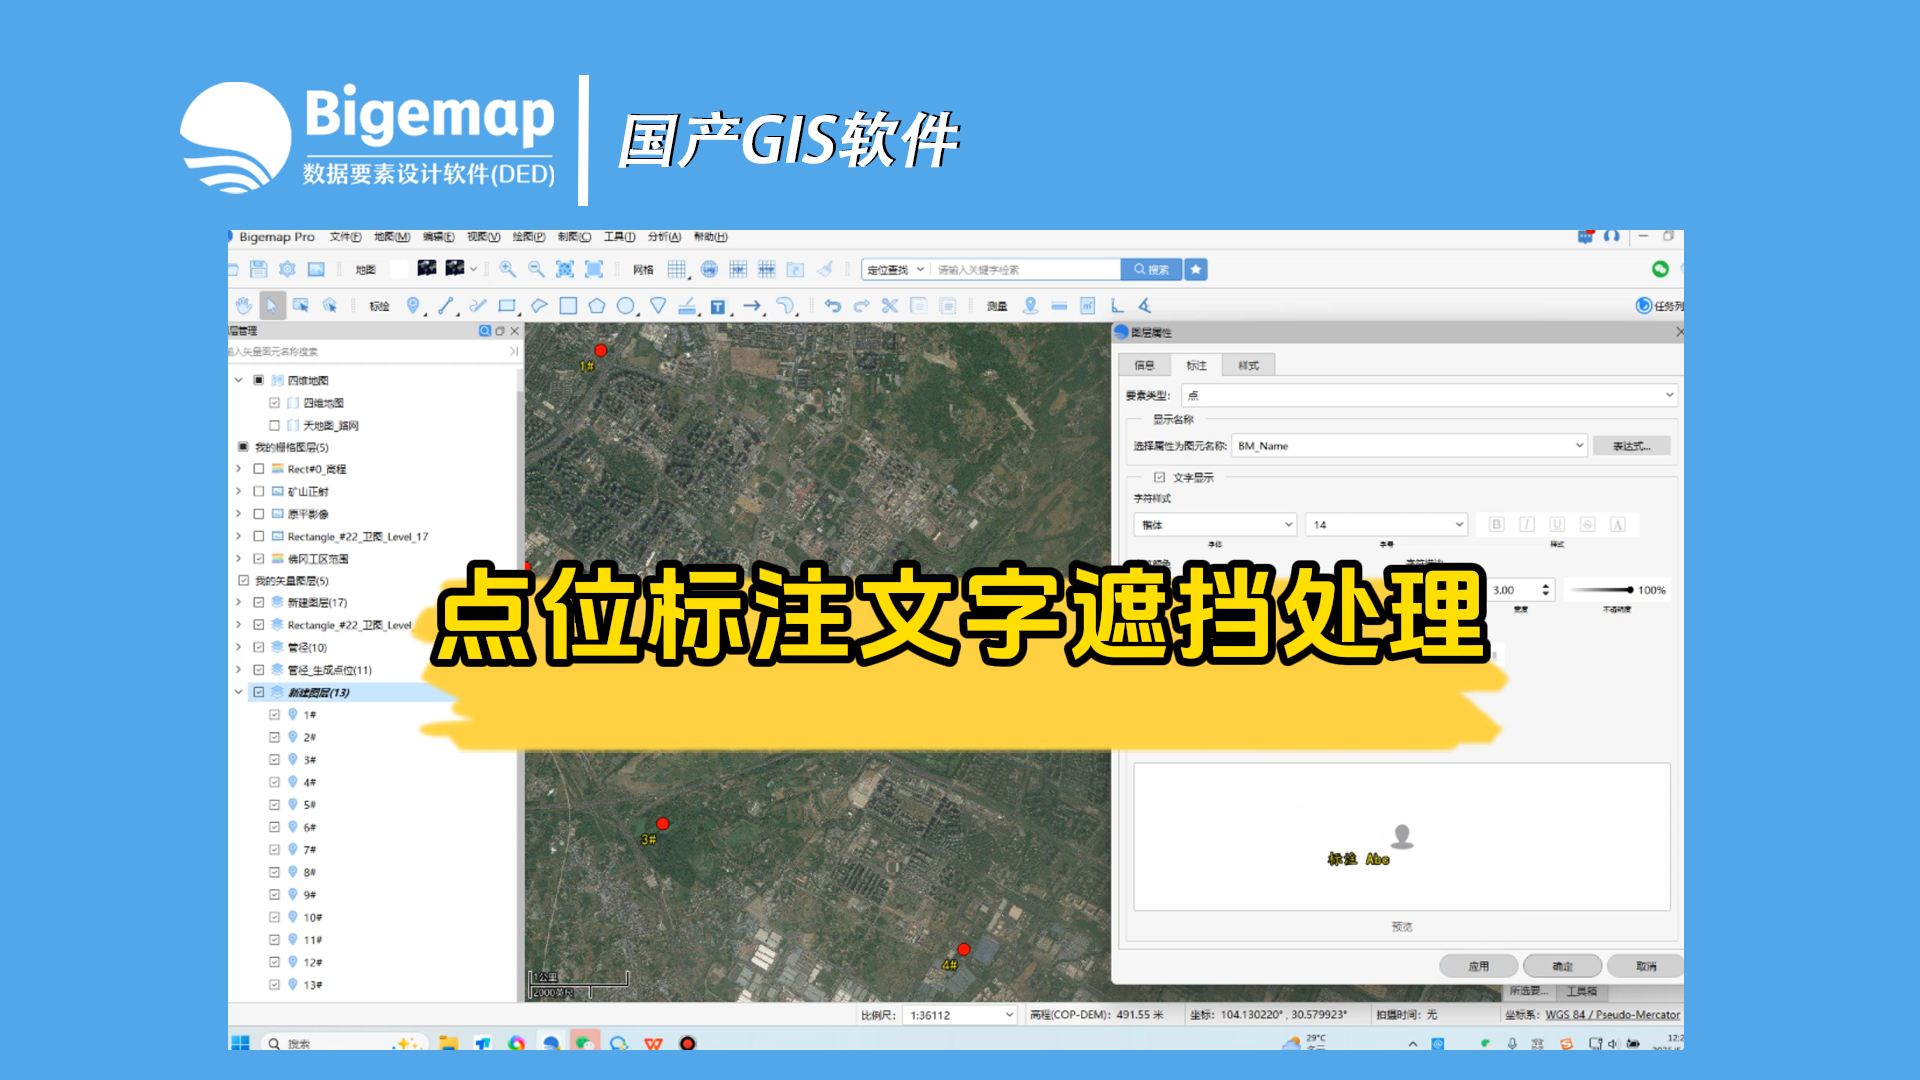Image resolution: width=1920 pixels, height=1080 pixels.
Task: Open the 楷体 font family dropdown
Action: pos(1215,524)
